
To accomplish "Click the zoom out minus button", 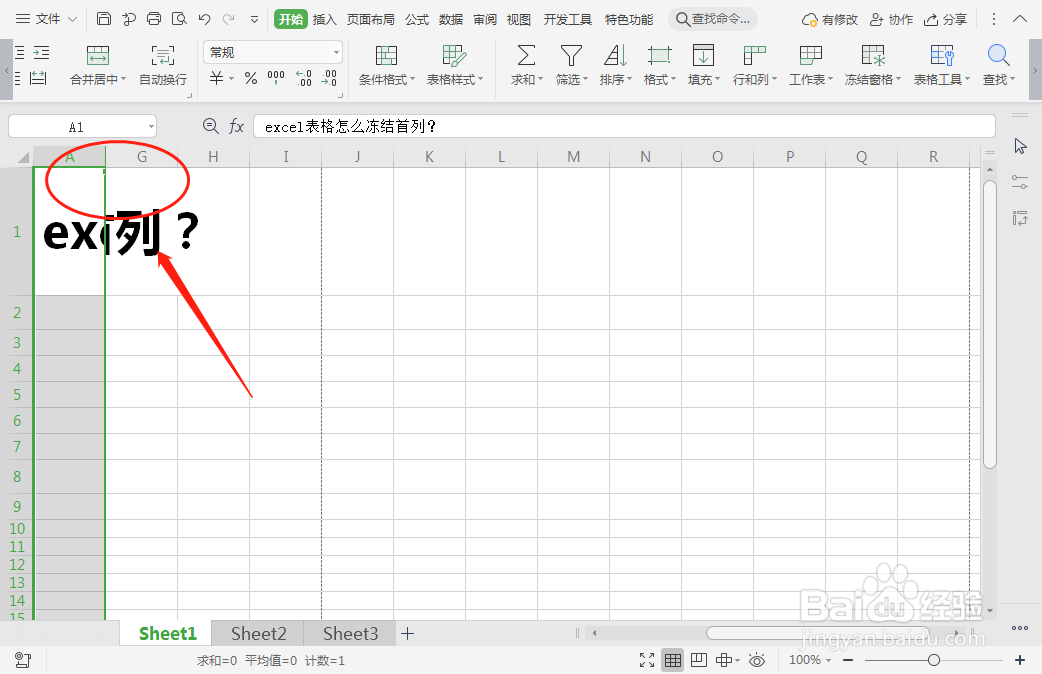I will point(848,660).
